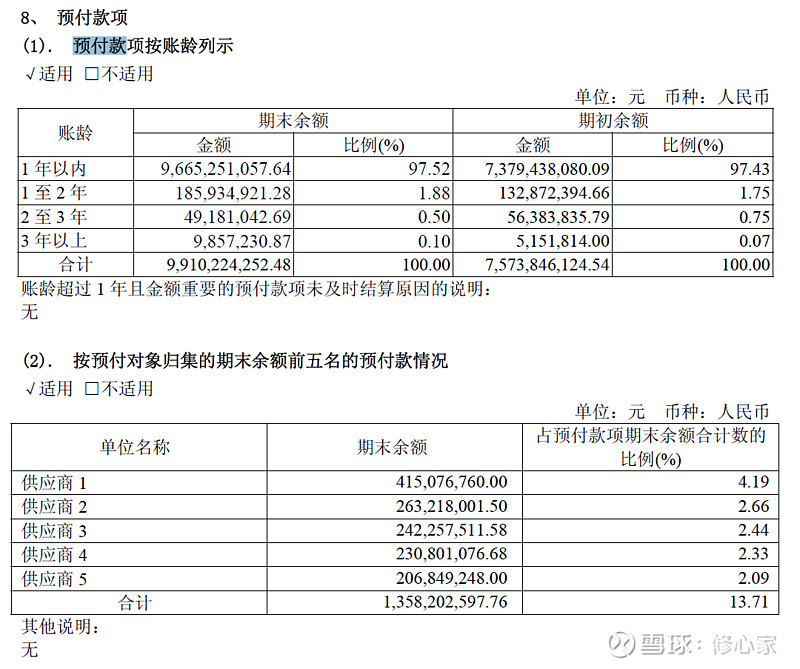800x669 pixels.
Task: Check the 不适用 checkbox under 预付款项按账龄列示
Action: [x=91, y=74]
